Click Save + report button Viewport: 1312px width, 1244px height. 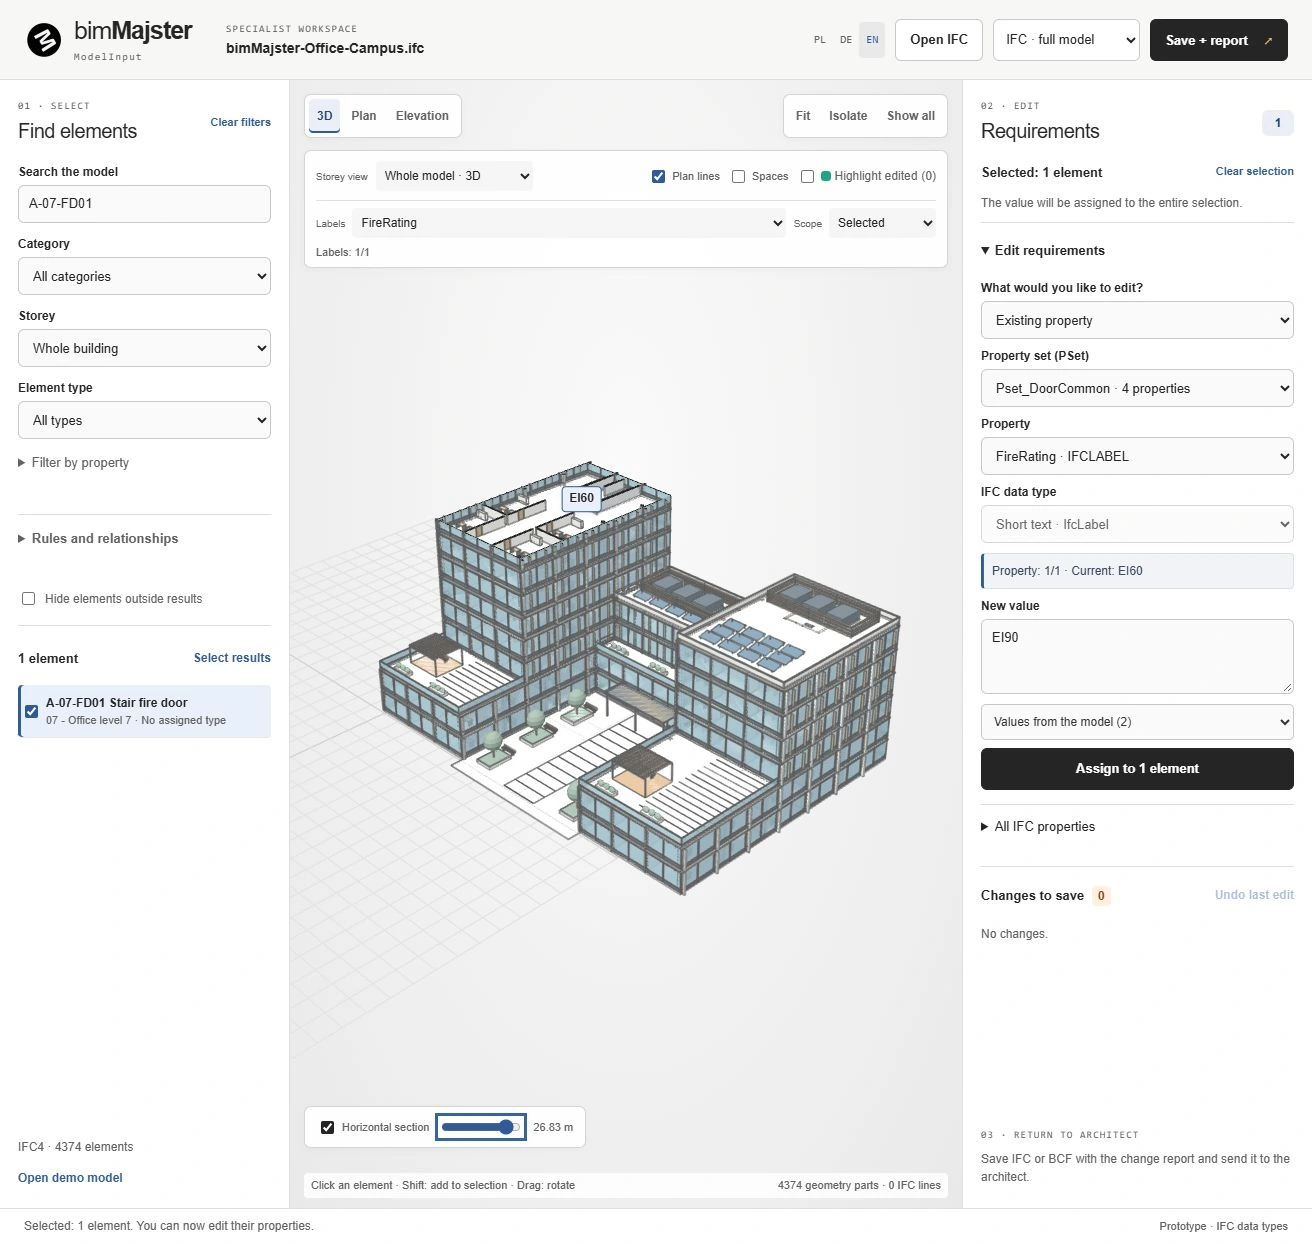tap(1218, 40)
